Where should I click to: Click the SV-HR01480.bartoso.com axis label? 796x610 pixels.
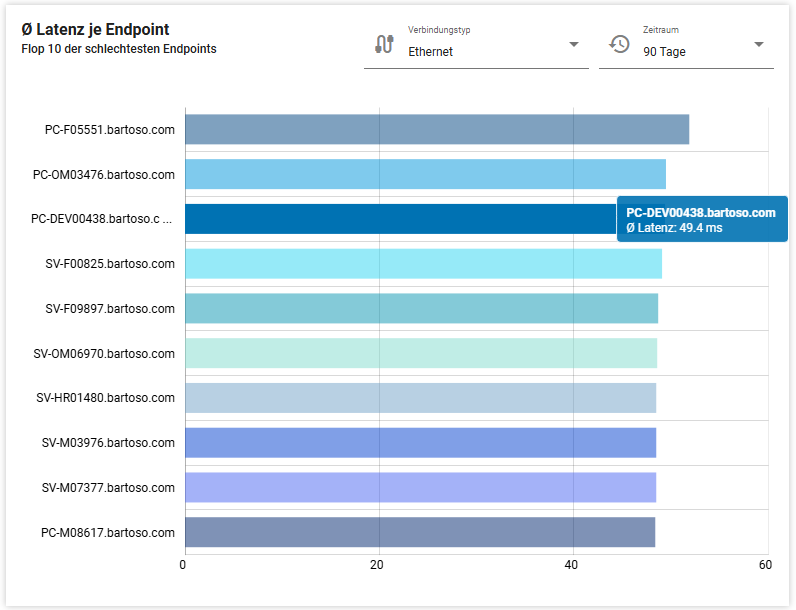coord(106,398)
